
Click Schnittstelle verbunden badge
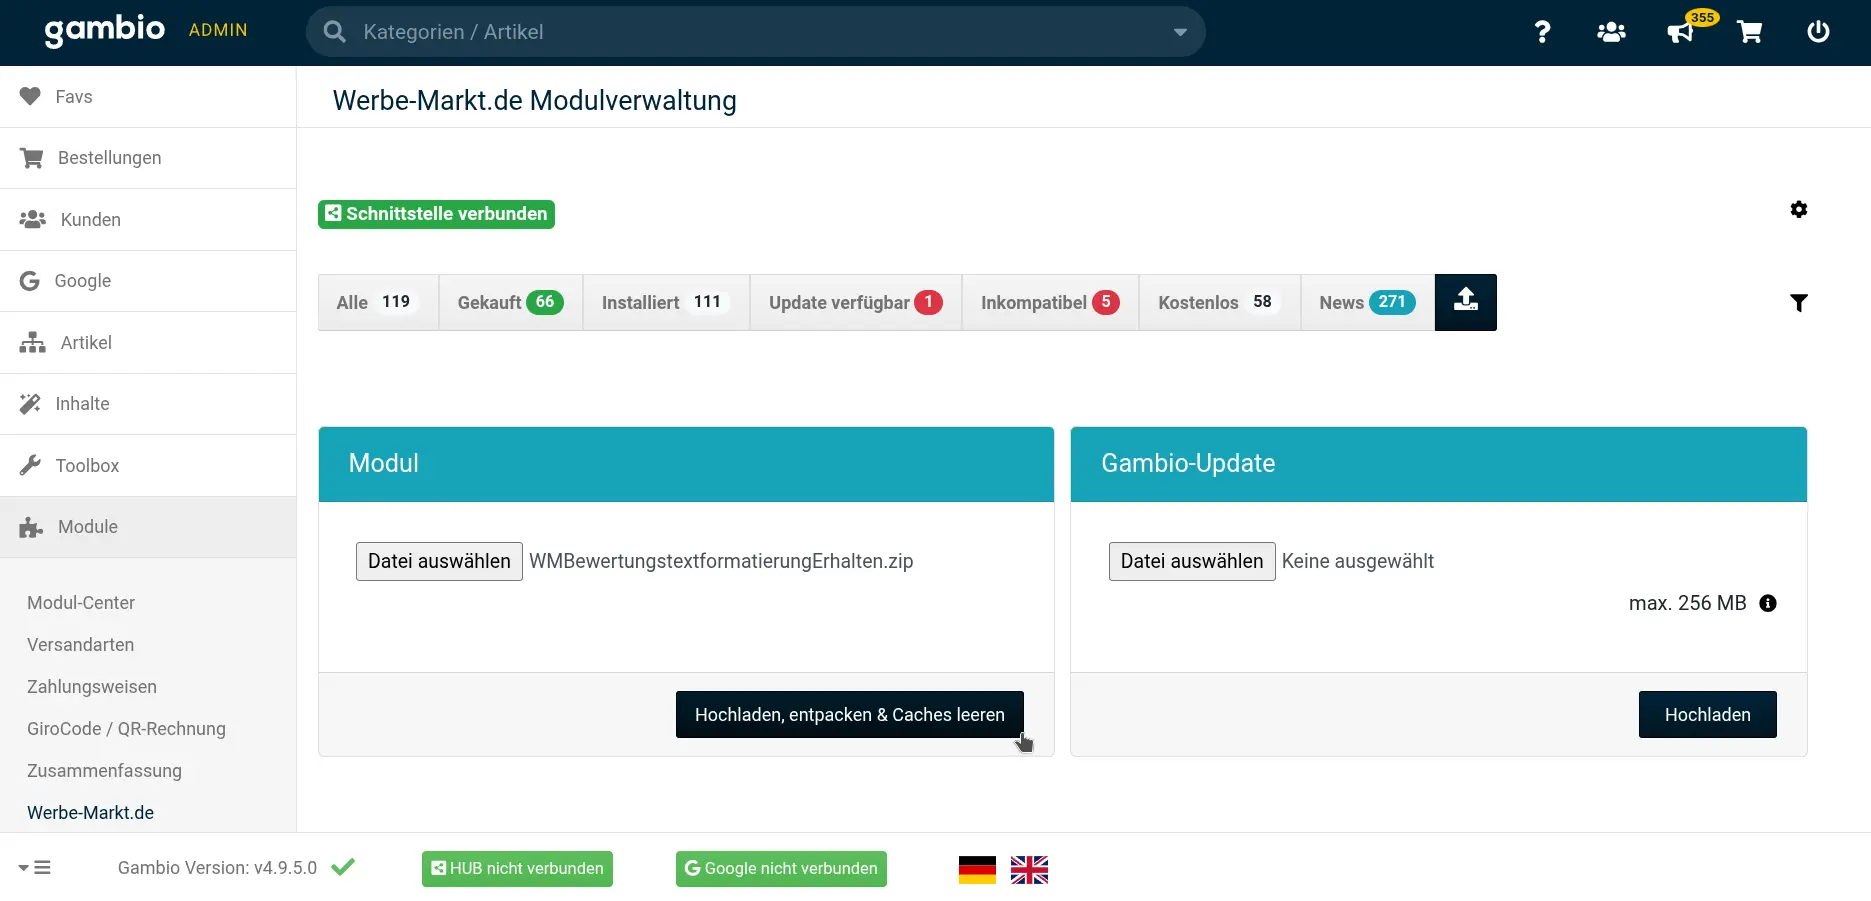pos(436,214)
